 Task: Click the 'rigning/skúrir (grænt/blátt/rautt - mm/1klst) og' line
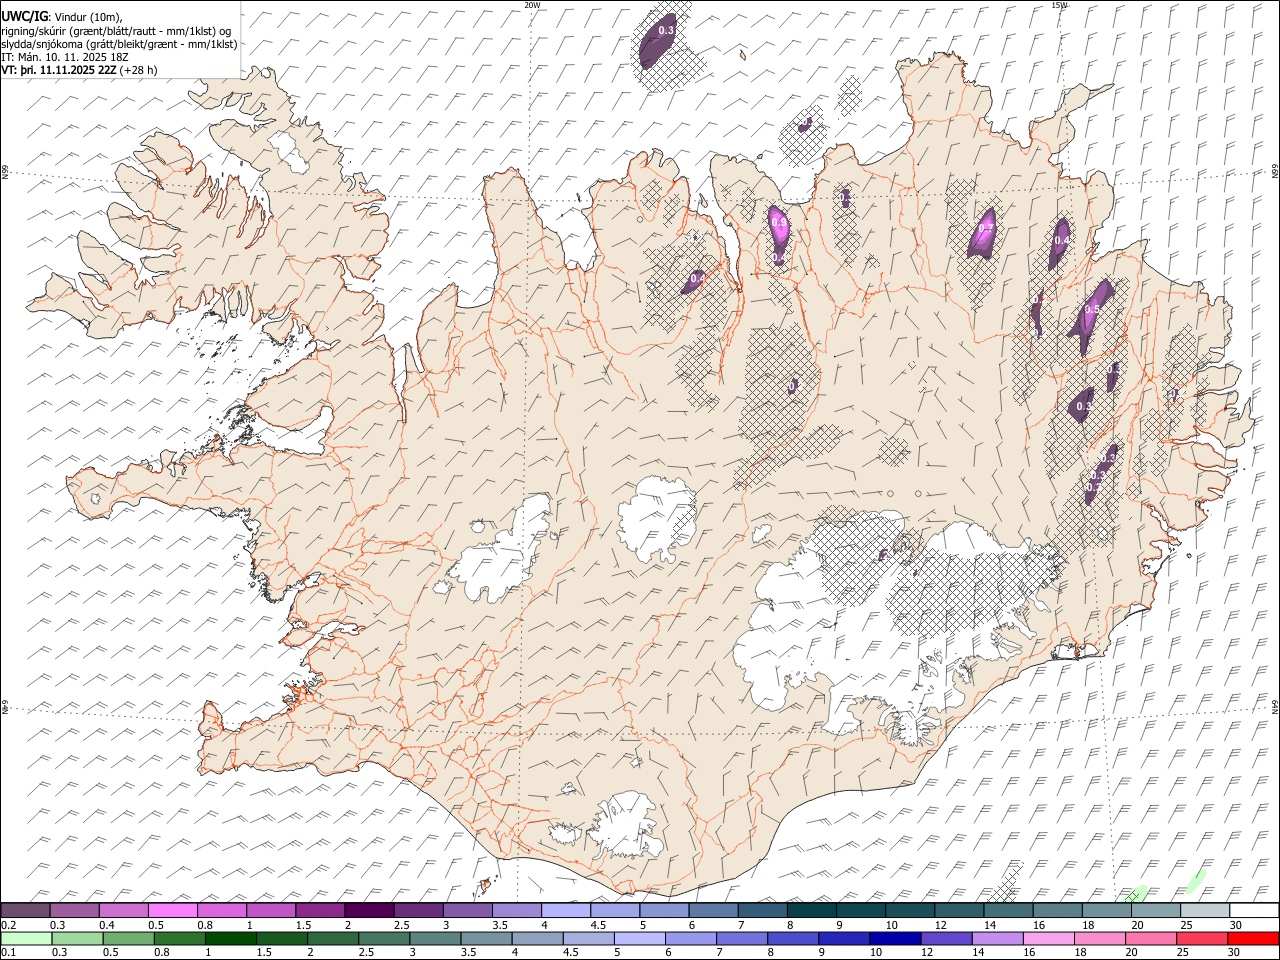pyautogui.click(x=116, y=31)
